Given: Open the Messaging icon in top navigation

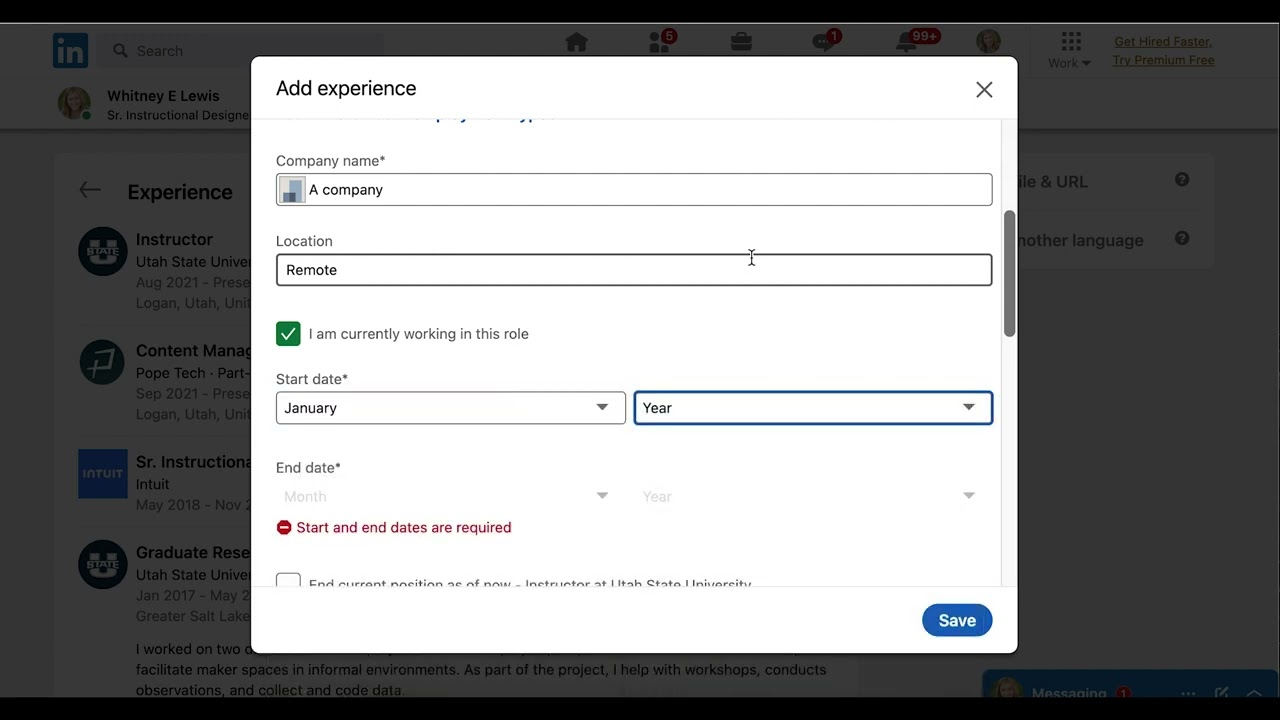Looking at the screenshot, I should 824,42.
